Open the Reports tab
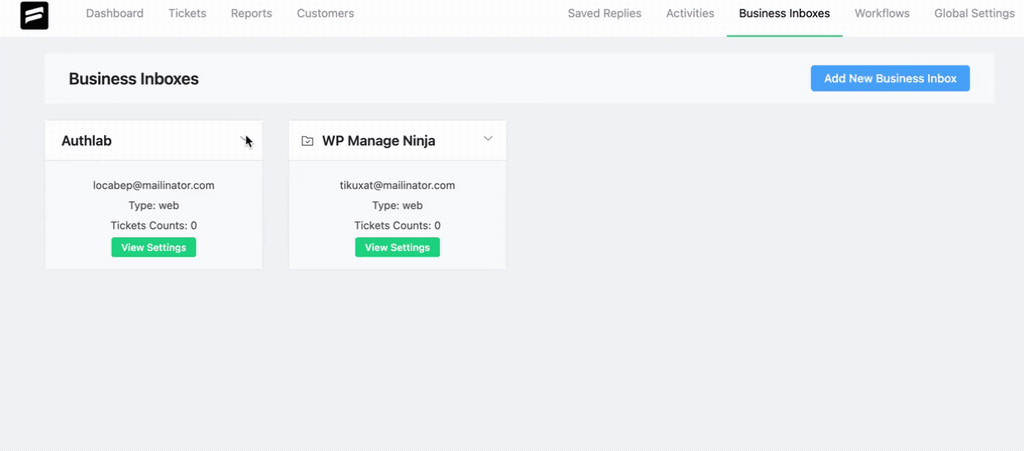This screenshot has height=451, width=1024. (251, 13)
